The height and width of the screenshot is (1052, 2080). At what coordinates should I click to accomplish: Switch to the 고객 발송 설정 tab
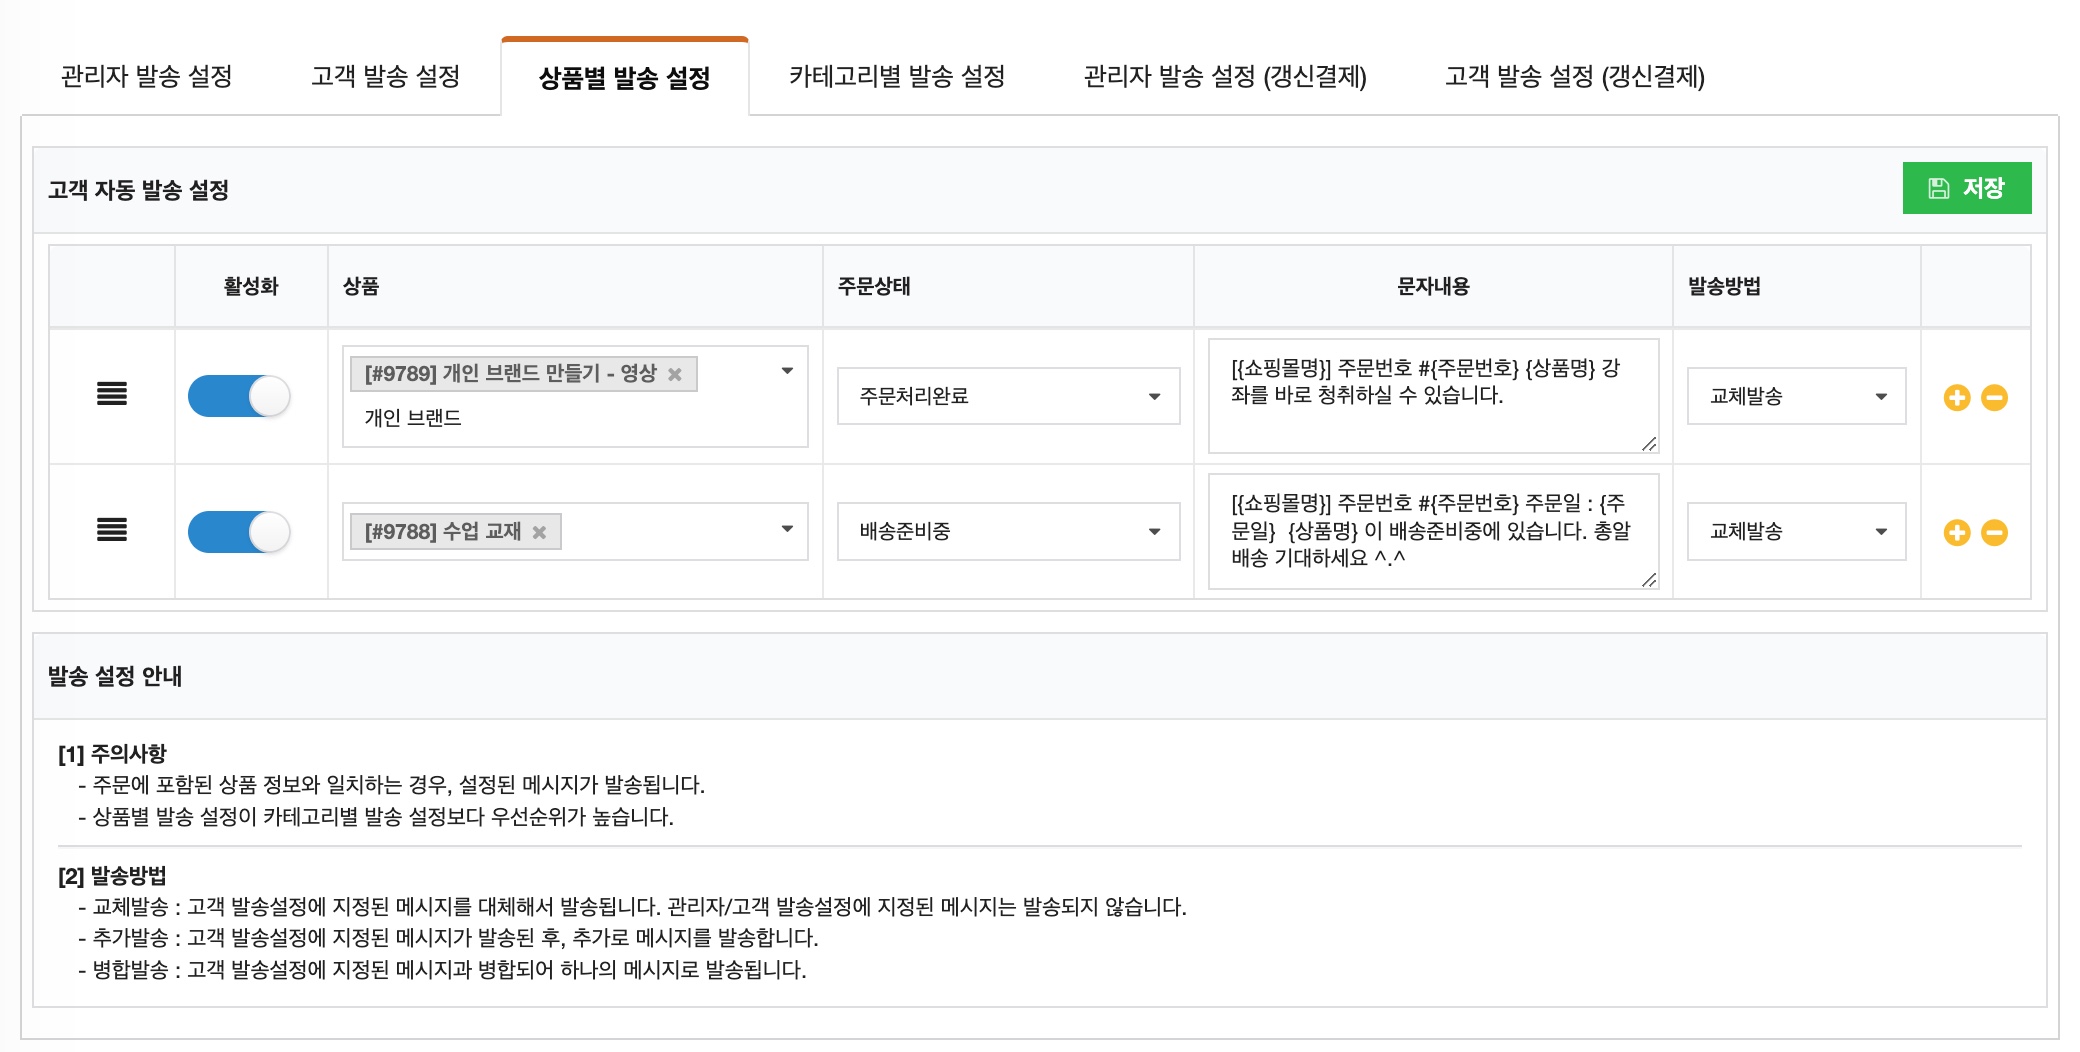tap(386, 77)
